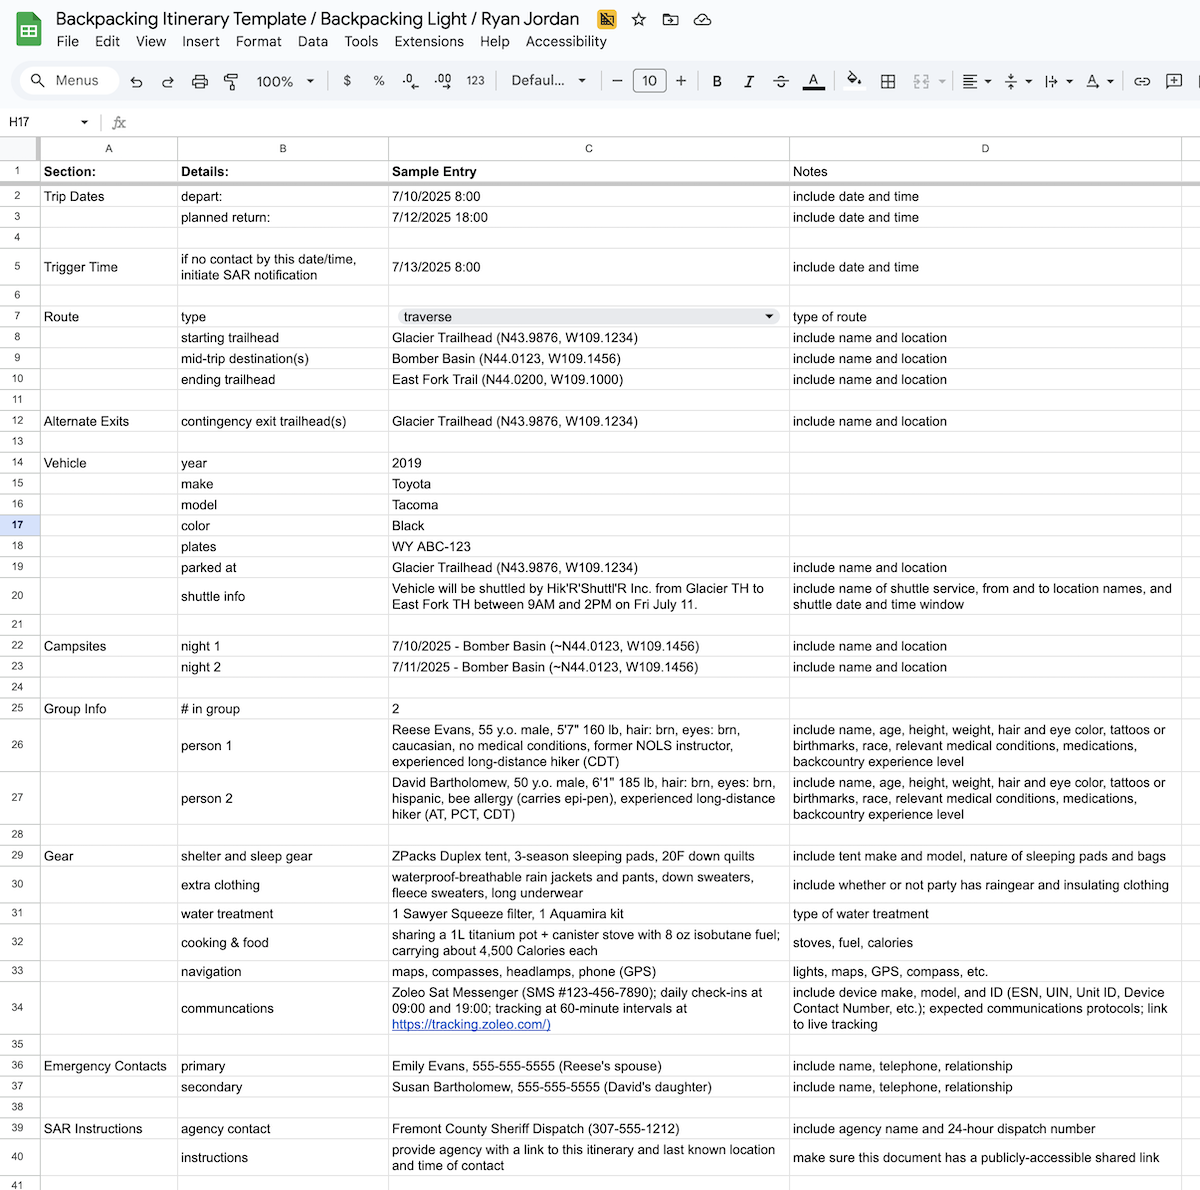Open the borders tool
Viewport: 1200px width, 1190px height.
coord(887,81)
